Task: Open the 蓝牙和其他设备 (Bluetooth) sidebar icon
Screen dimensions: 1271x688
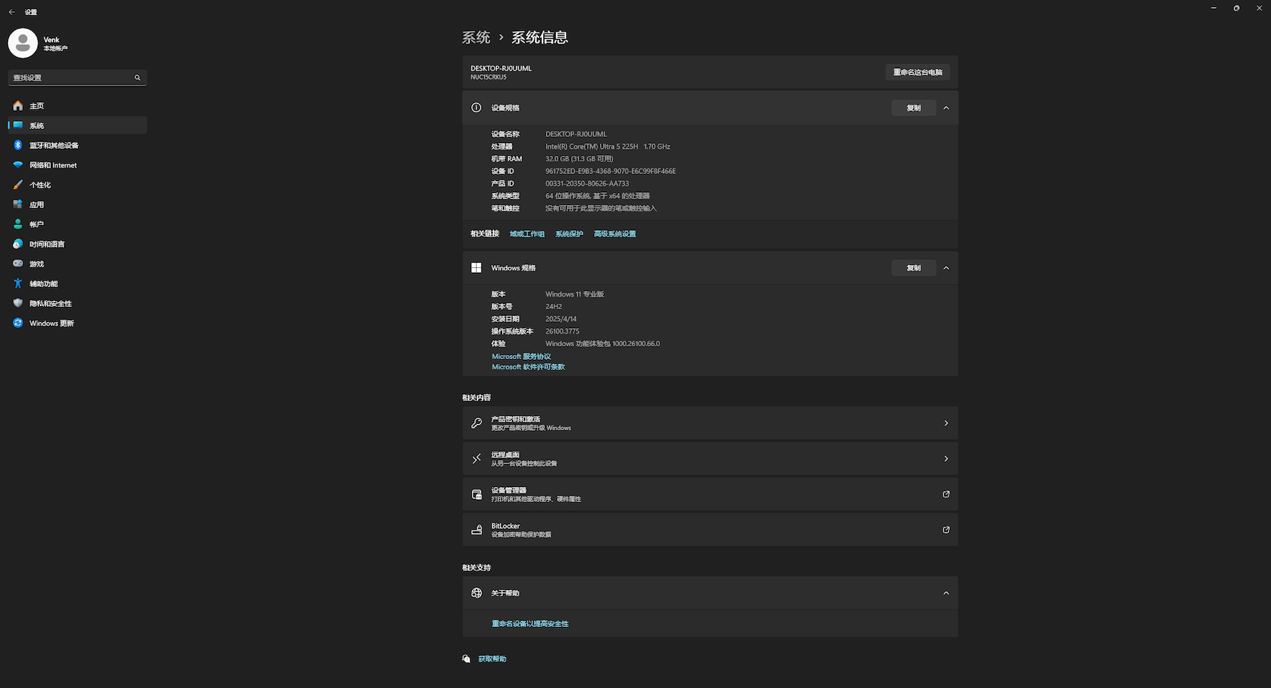Action: (18, 145)
